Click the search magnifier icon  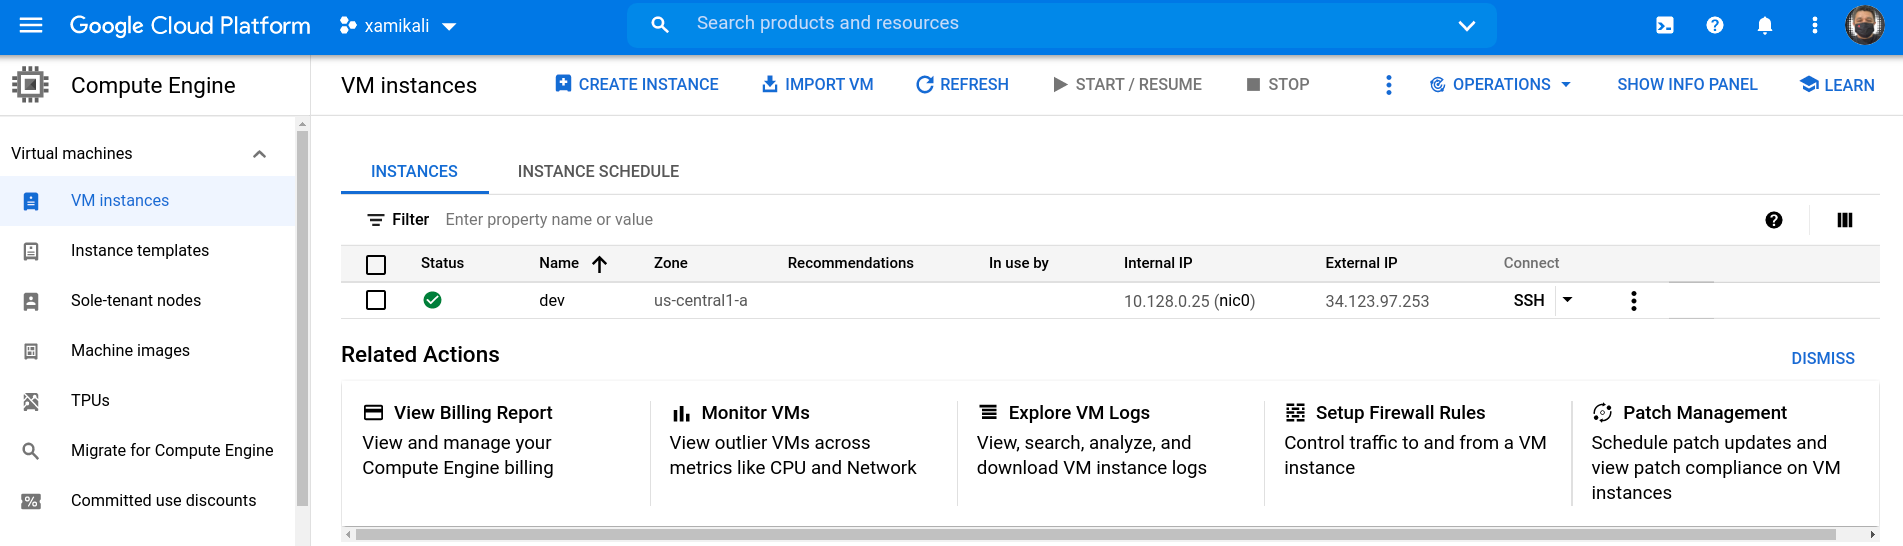pyautogui.click(x=660, y=25)
